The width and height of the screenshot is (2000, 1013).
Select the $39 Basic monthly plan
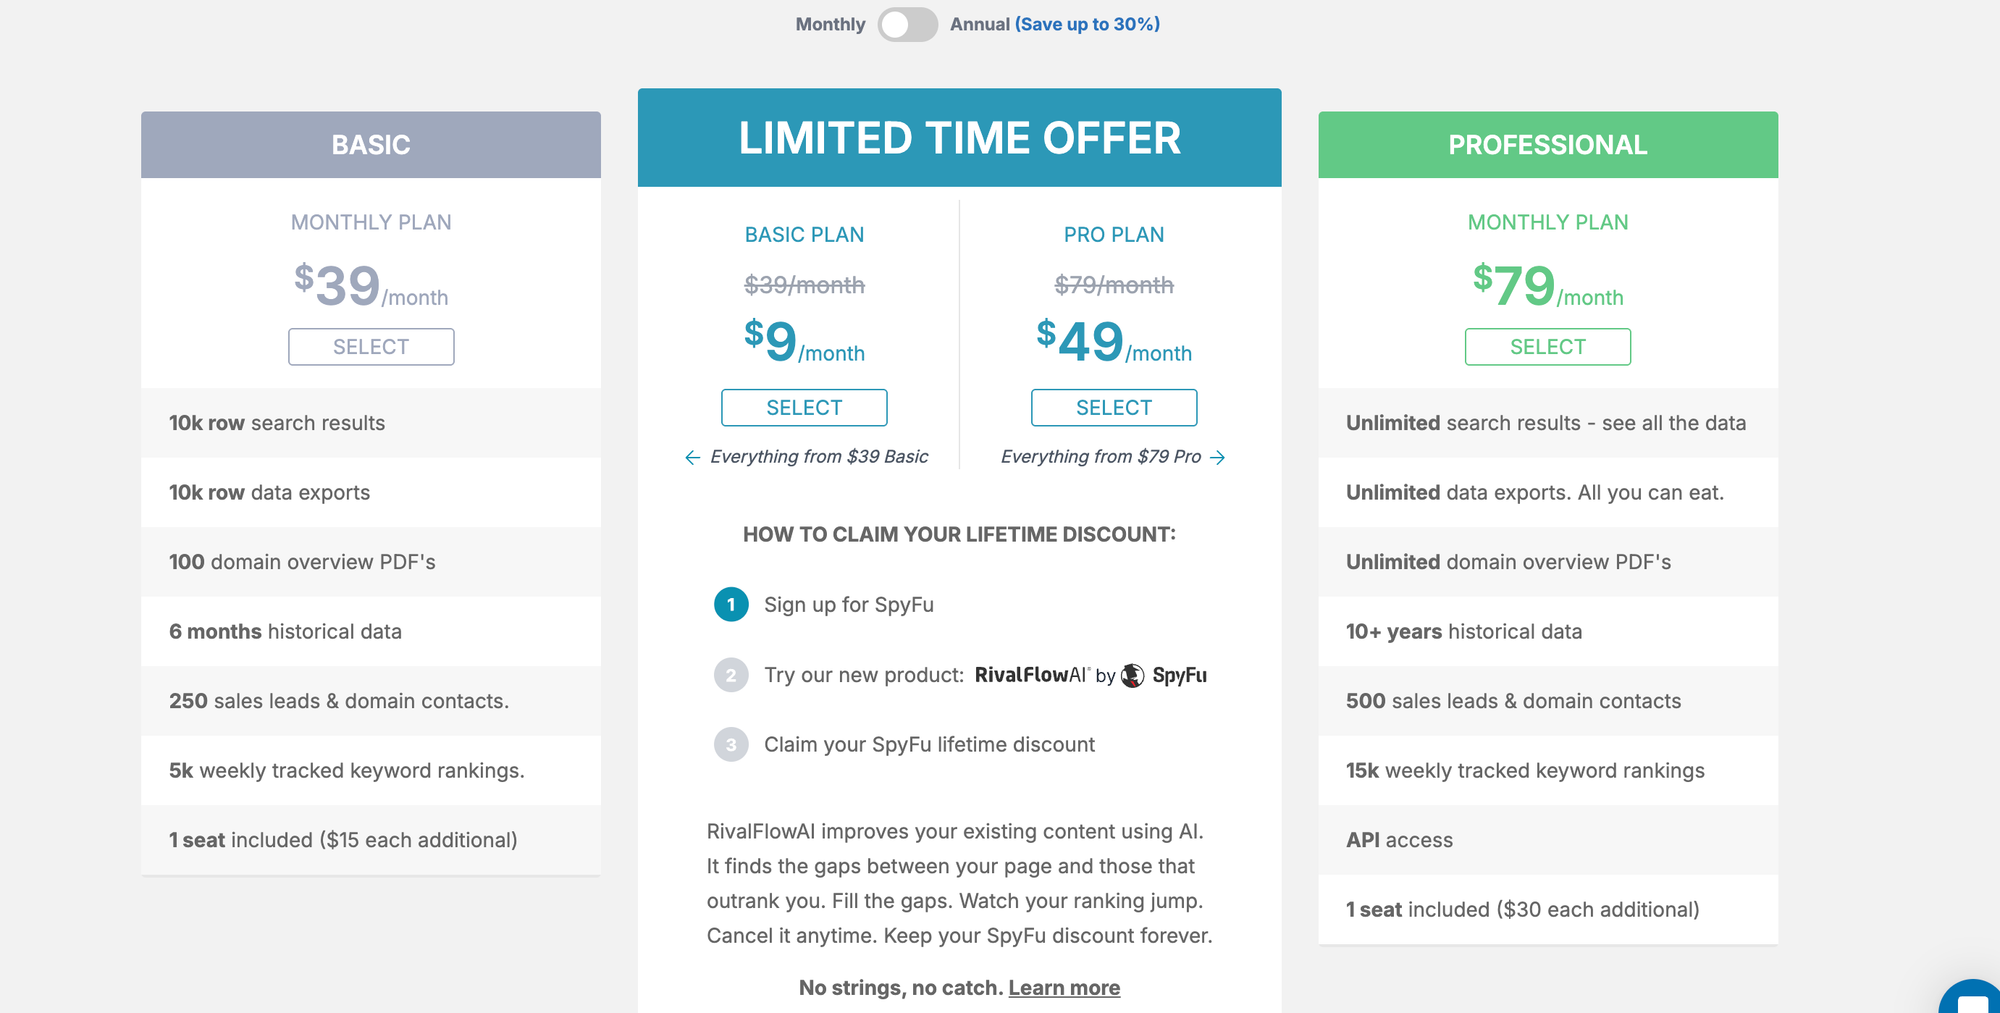tap(371, 347)
